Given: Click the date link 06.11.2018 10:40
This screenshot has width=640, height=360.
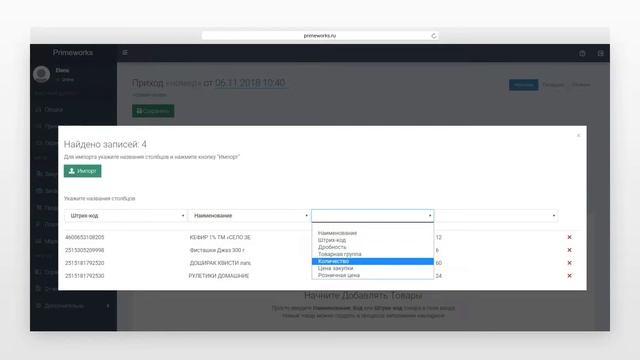Looking at the screenshot, I should click(x=250, y=83).
